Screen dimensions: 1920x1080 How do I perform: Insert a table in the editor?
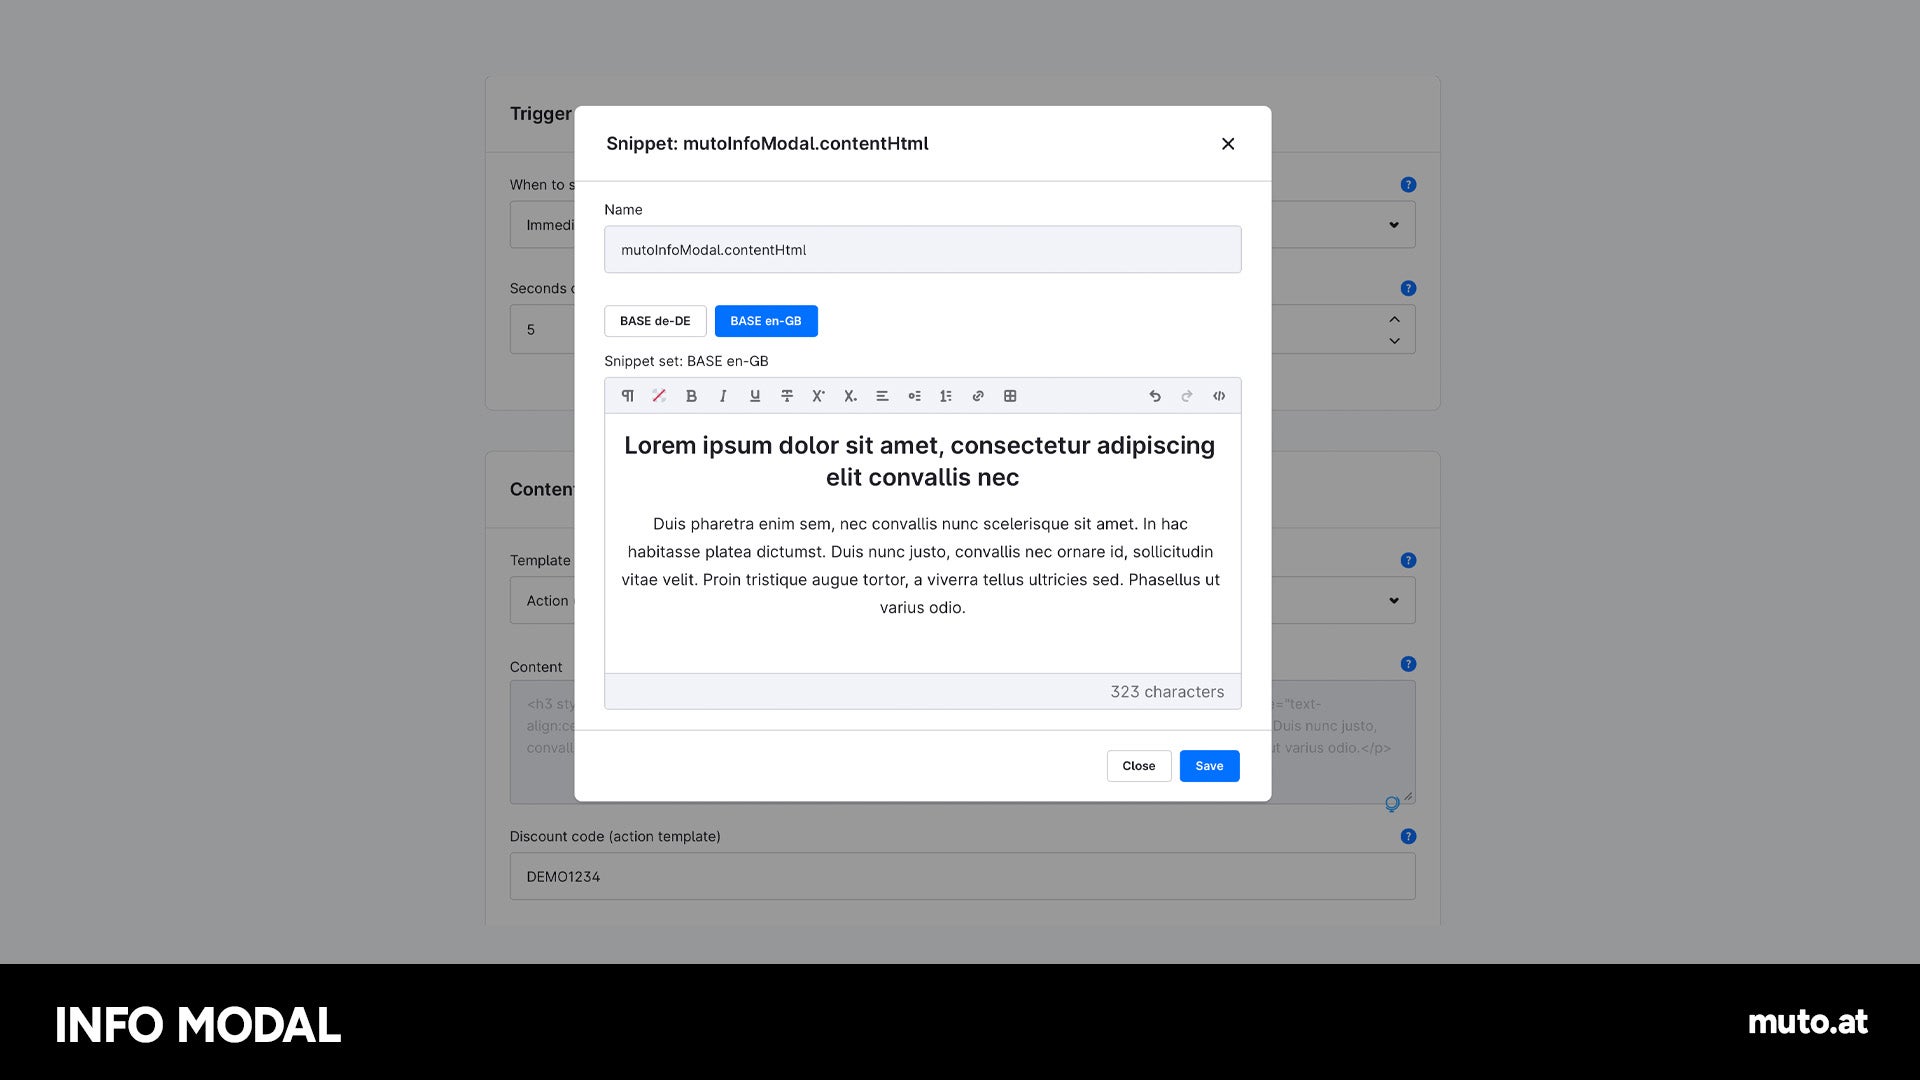pyautogui.click(x=1010, y=396)
